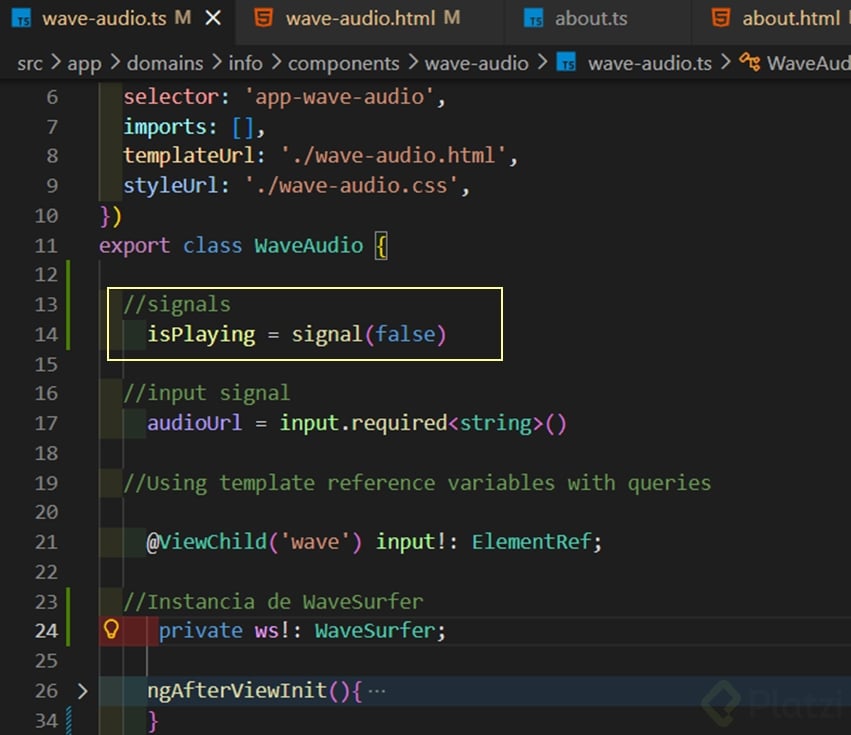Click the TypeScript icon on wave-audio.ts tab

coord(21,18)
